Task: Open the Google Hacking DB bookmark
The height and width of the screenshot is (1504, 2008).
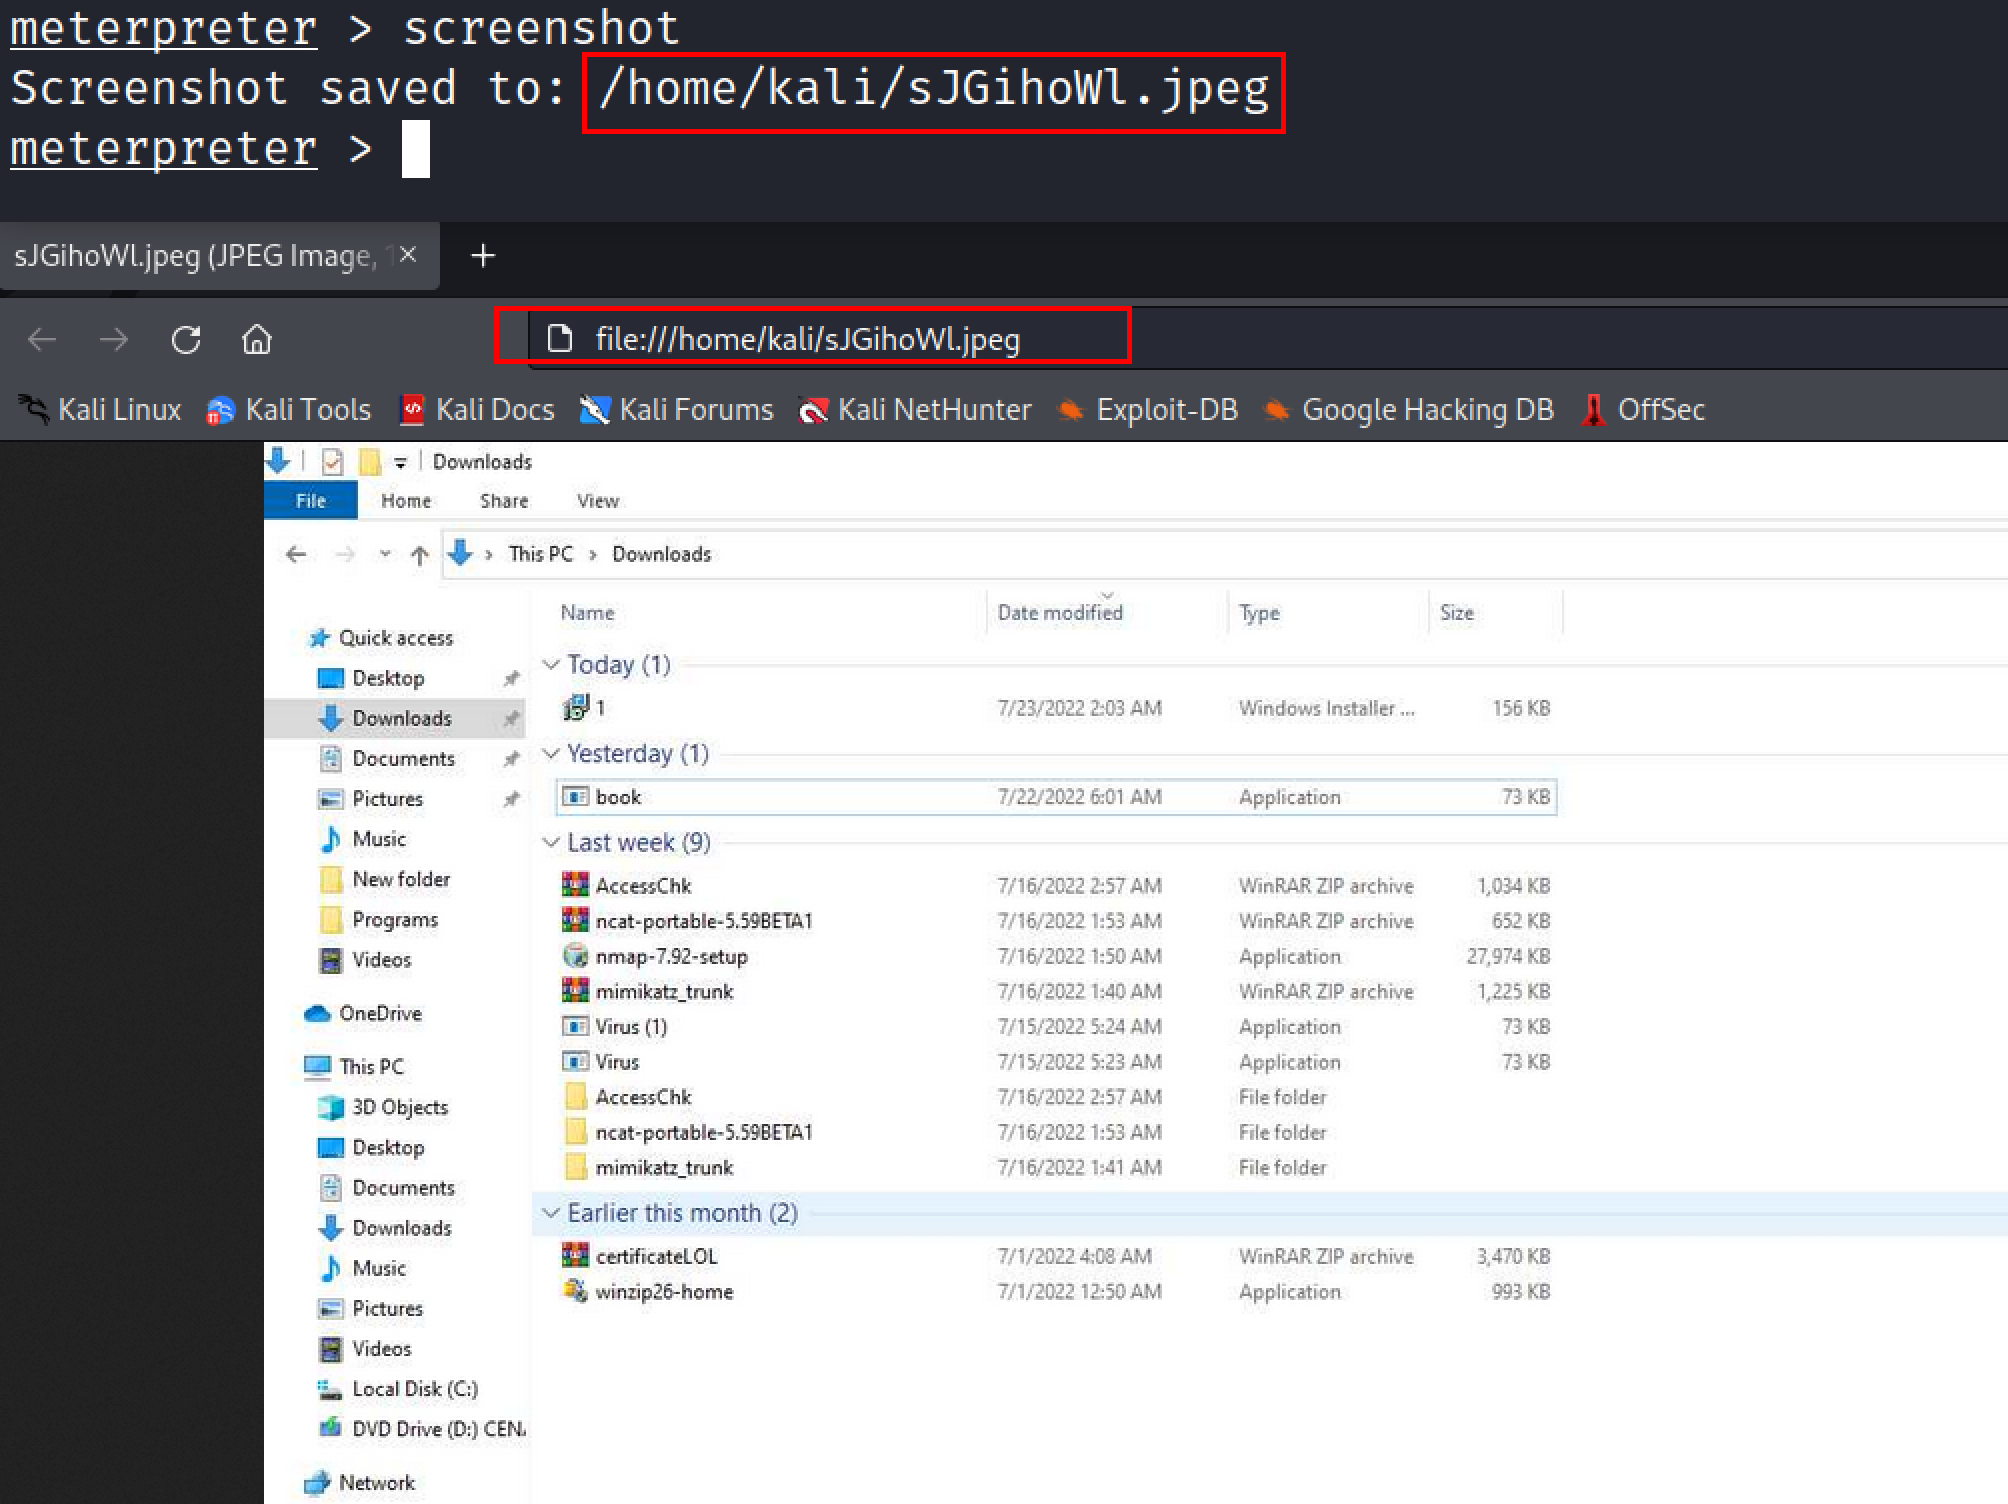Action: [1408, 409]
